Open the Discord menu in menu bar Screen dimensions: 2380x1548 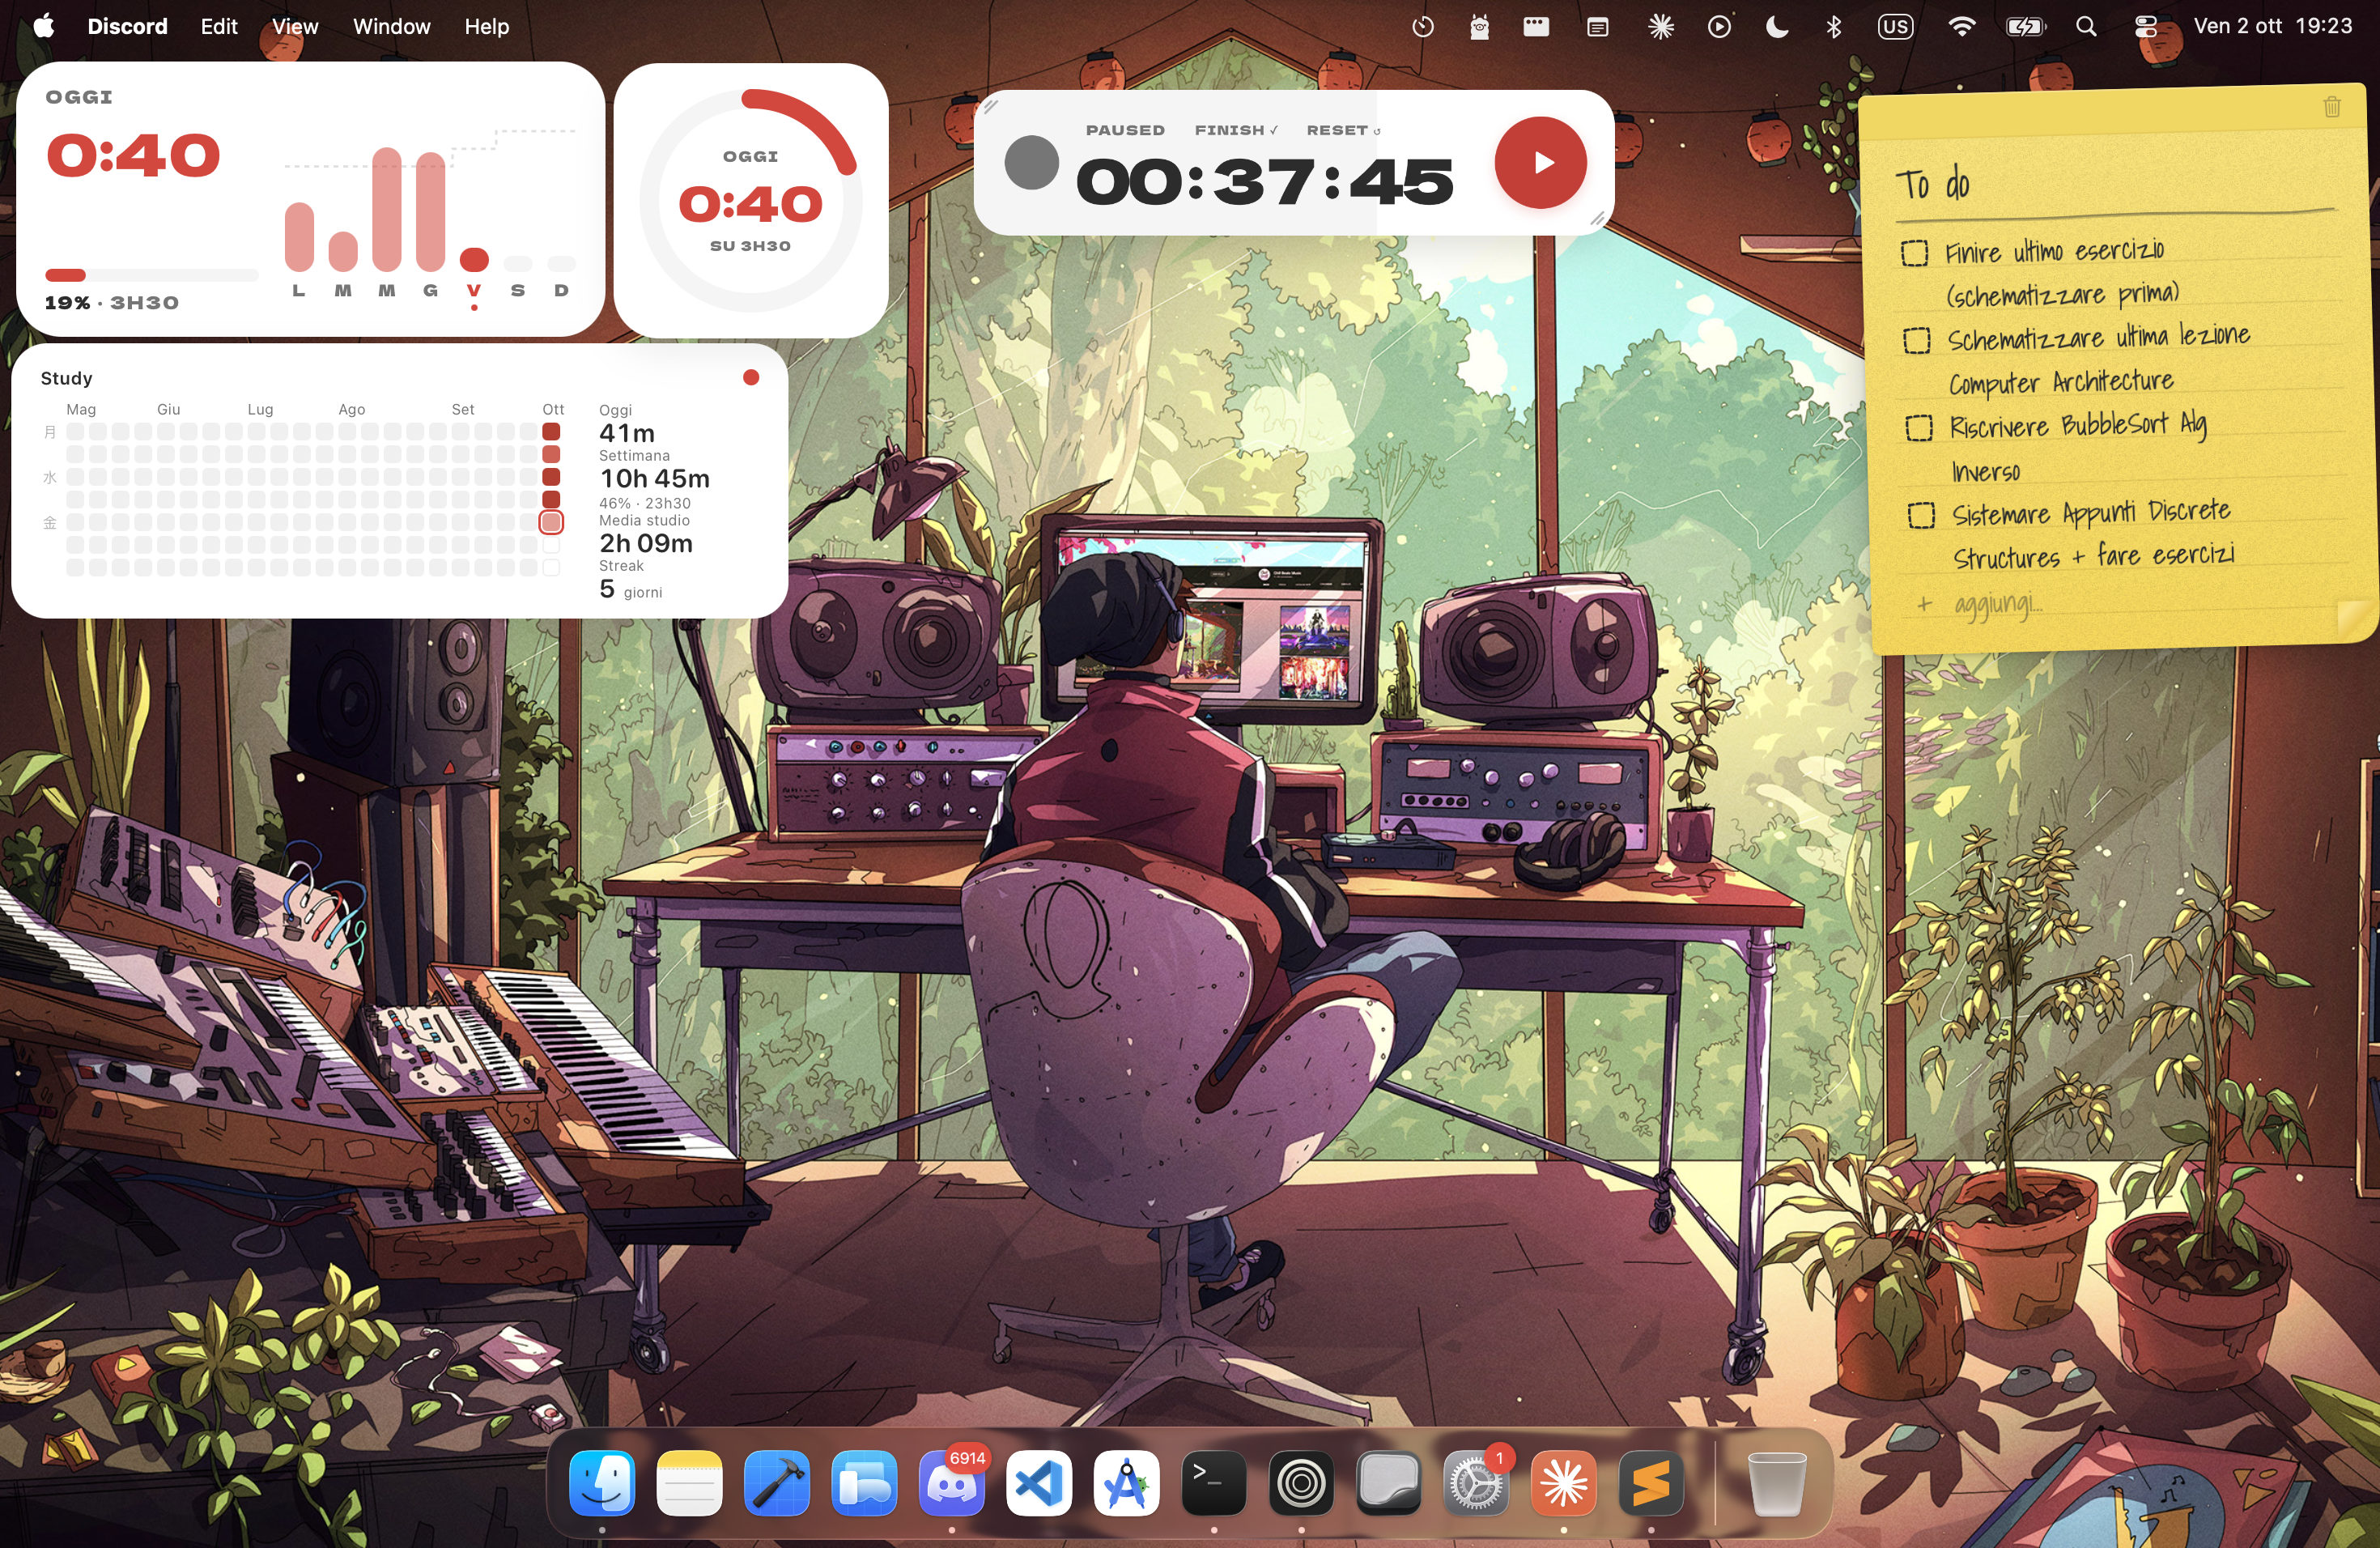tap(127, 27)
